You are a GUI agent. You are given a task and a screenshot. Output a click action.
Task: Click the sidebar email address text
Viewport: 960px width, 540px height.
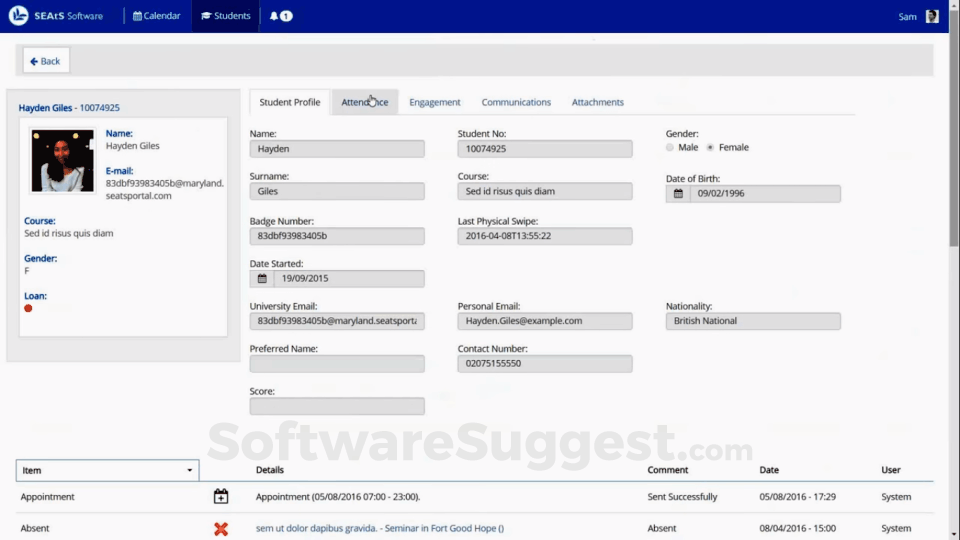[165, 189]
